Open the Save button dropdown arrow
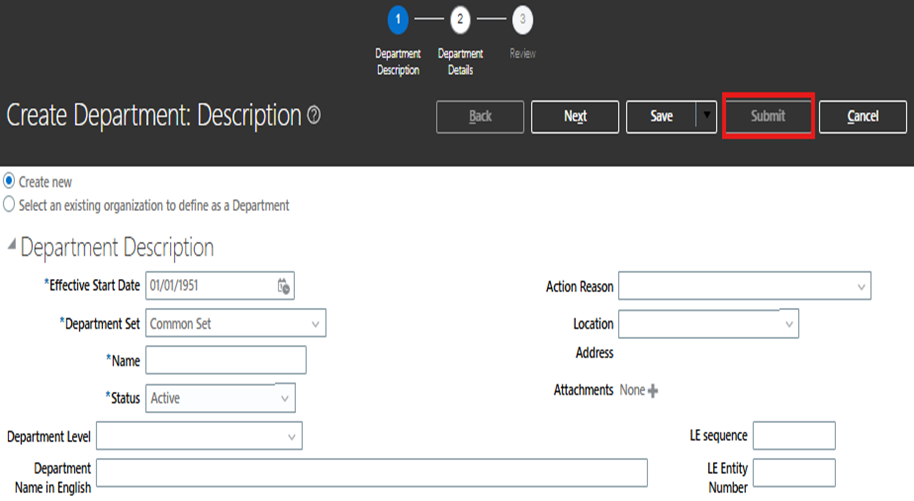Image resolution: width=914 pixels, height=501 pixels. coord(708,116)
